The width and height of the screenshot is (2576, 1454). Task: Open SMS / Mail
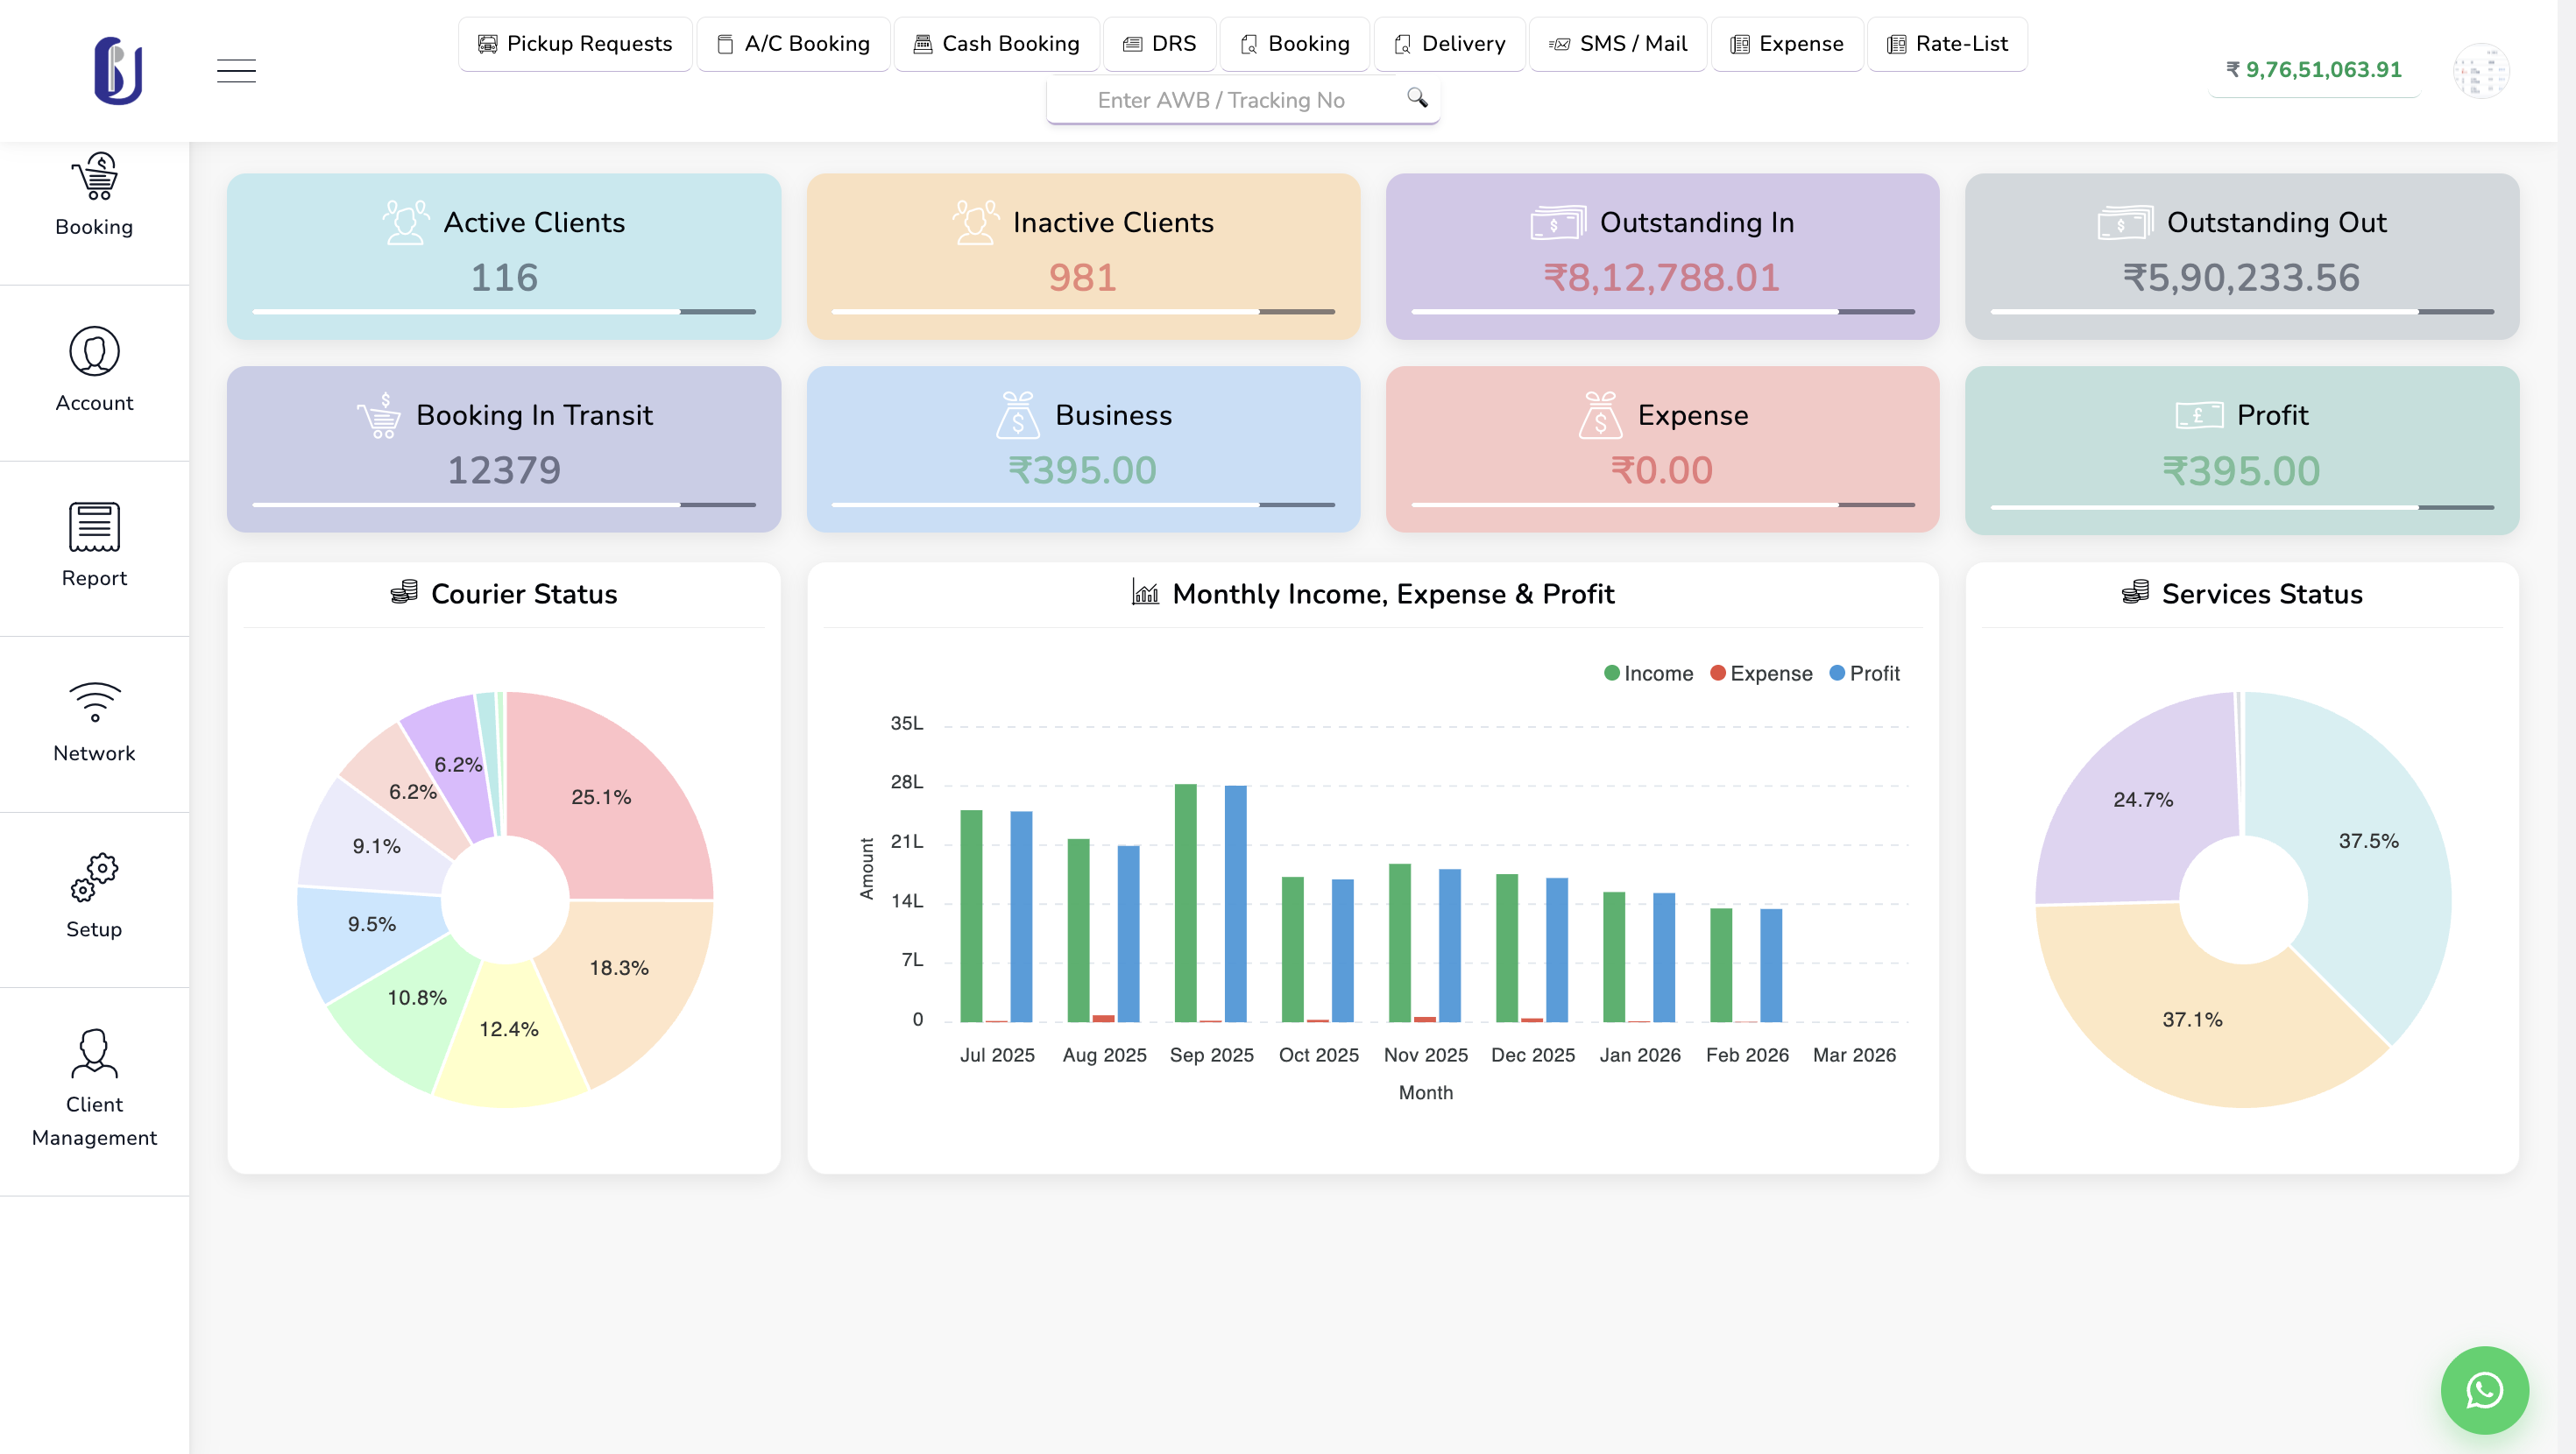pyautogui.click(x=1618, y=43)
